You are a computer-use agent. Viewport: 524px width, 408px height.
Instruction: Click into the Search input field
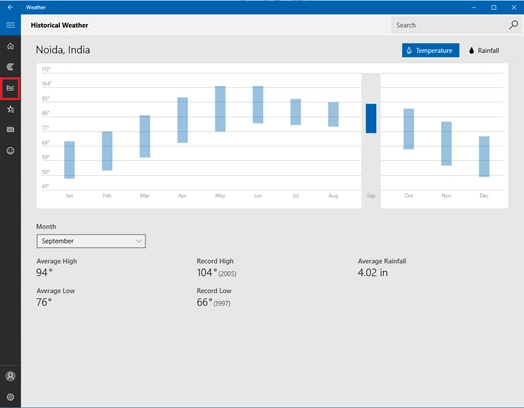[x=449, y=25]
